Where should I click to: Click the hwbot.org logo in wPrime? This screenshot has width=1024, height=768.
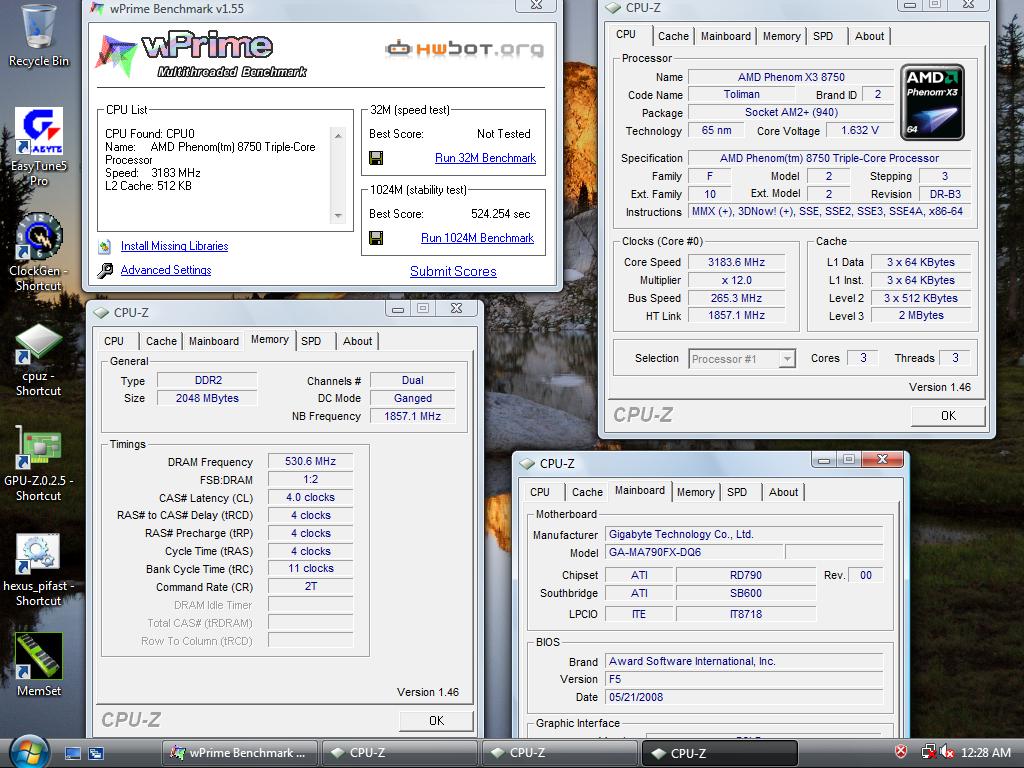(464, 48)
